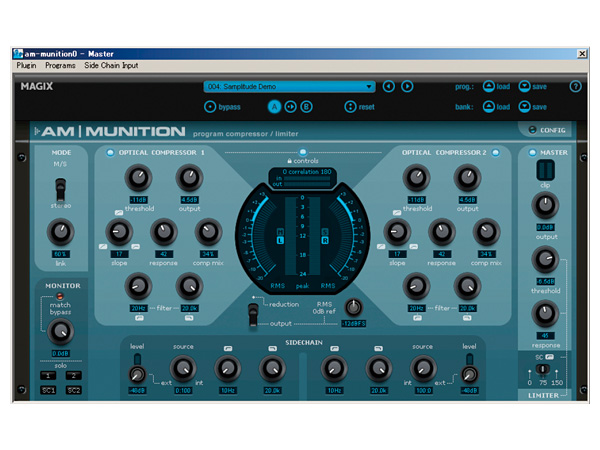The height and width of the screenshot is (450, 600).
Task: Solo sidechain SC1
Action: pos(48,390)
